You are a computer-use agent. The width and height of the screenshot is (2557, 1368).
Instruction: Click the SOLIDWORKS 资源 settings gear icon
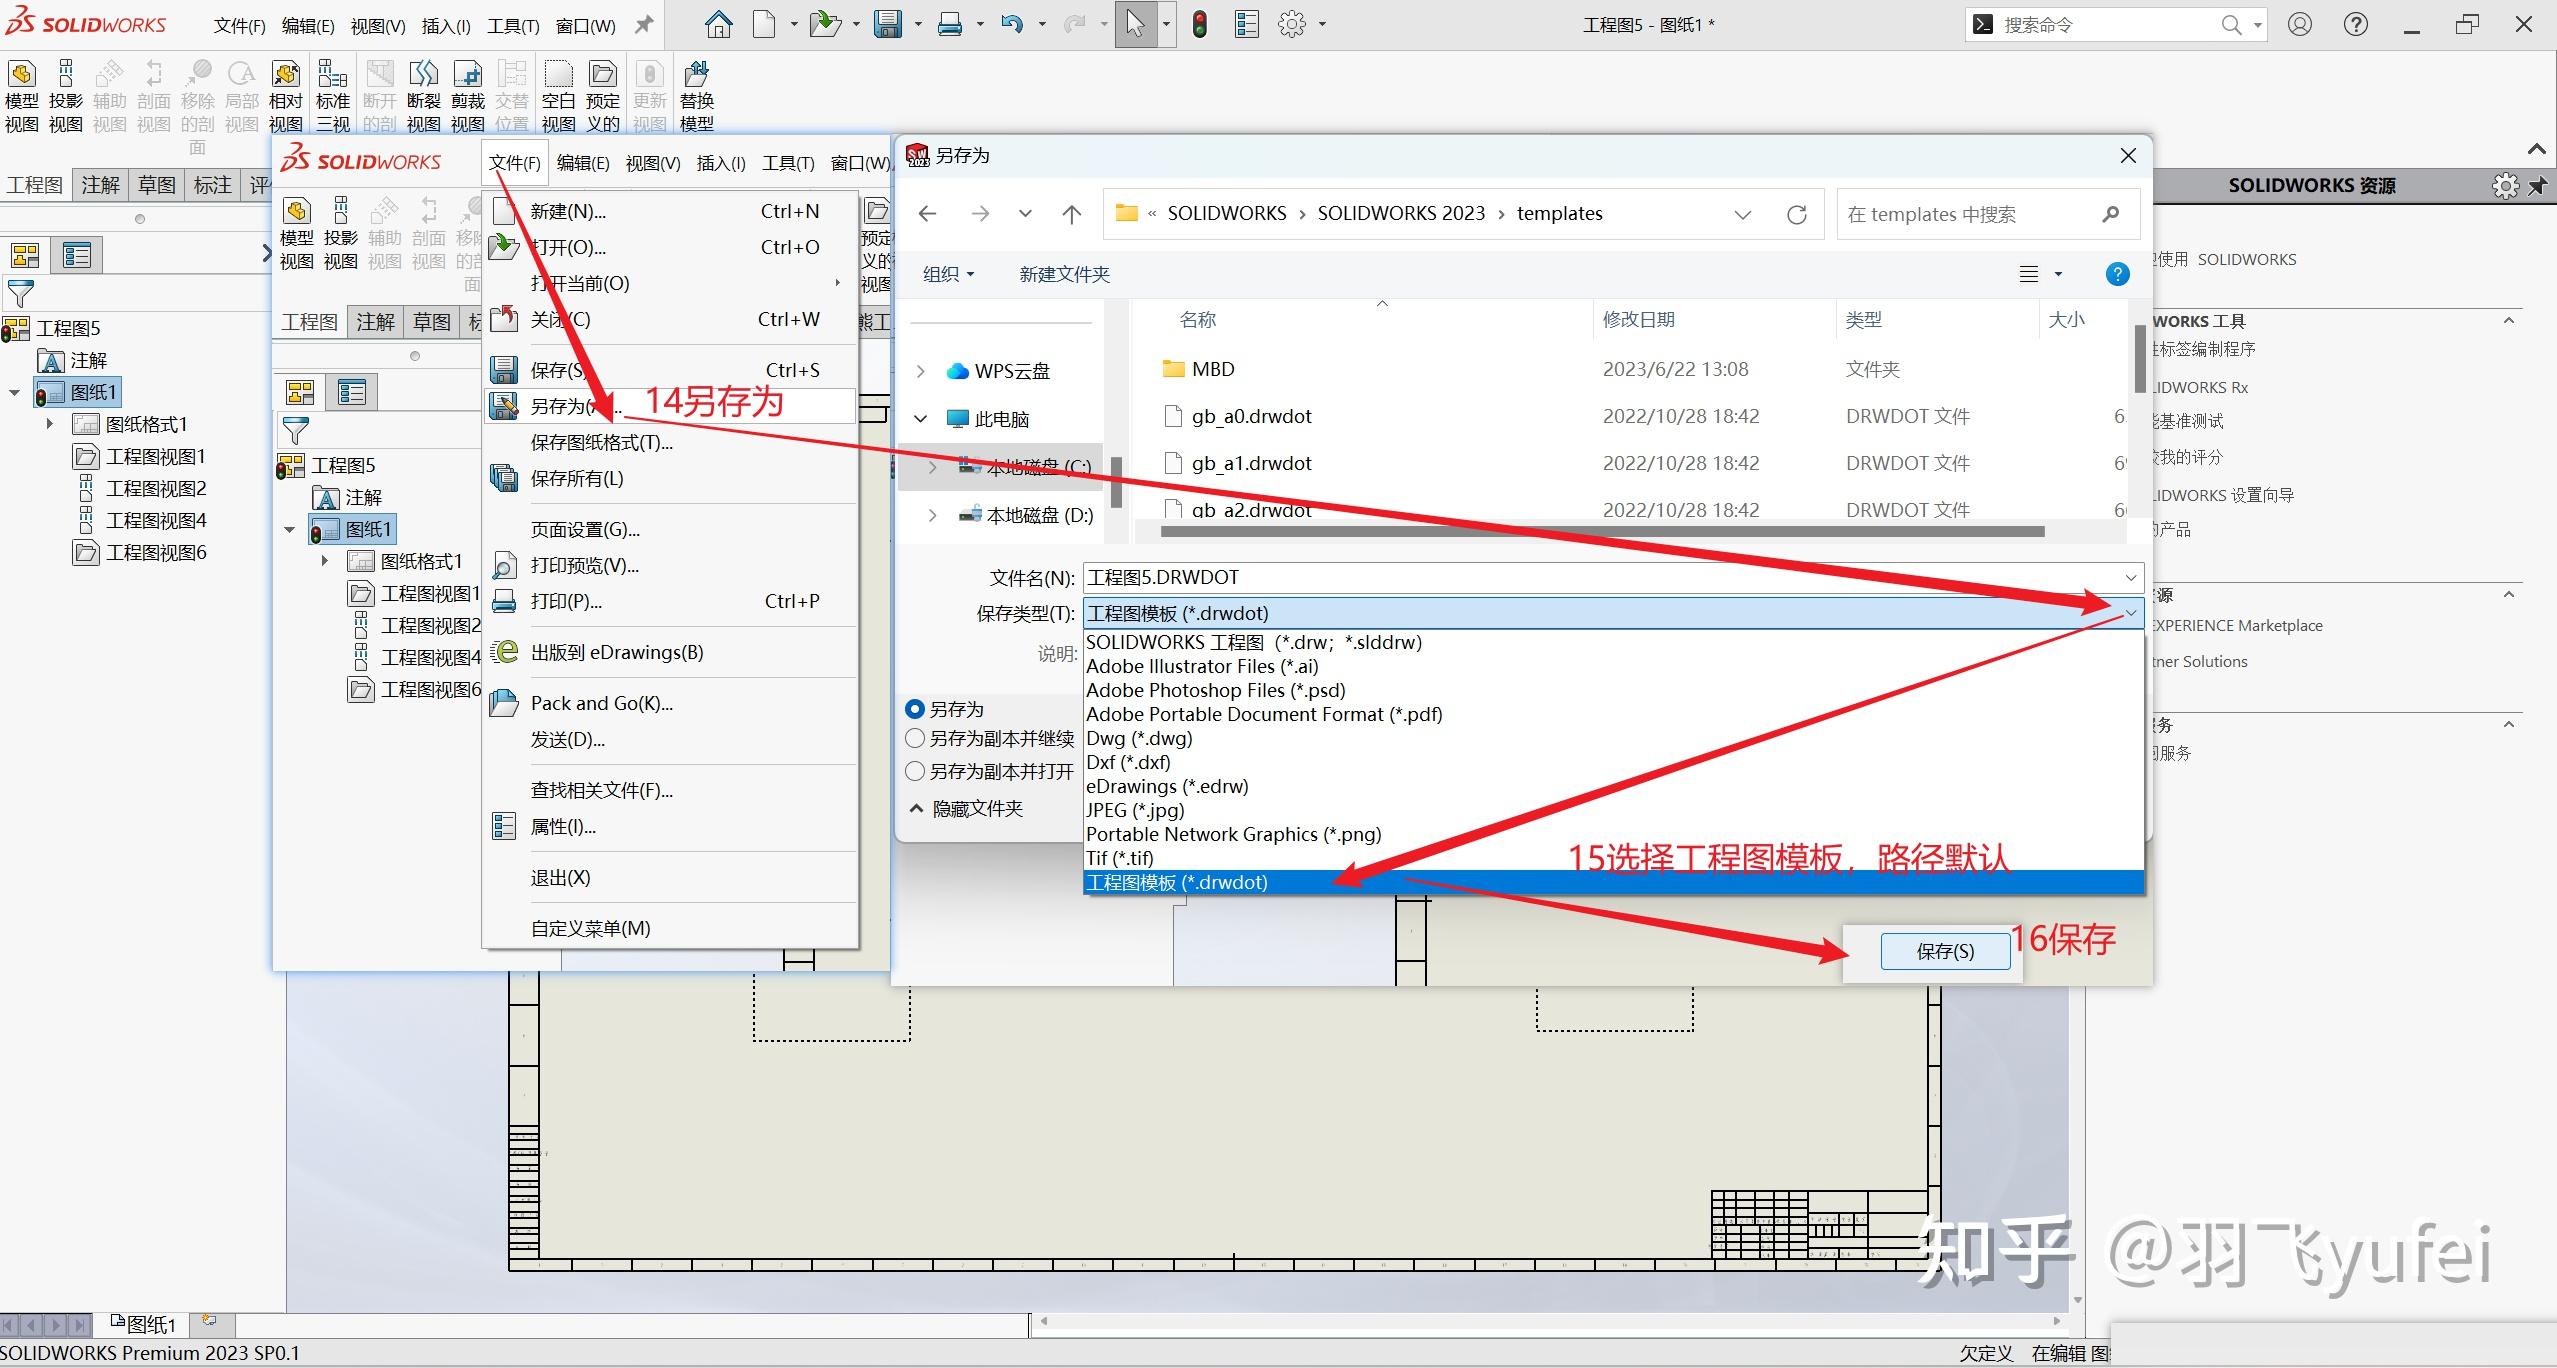2506,185
